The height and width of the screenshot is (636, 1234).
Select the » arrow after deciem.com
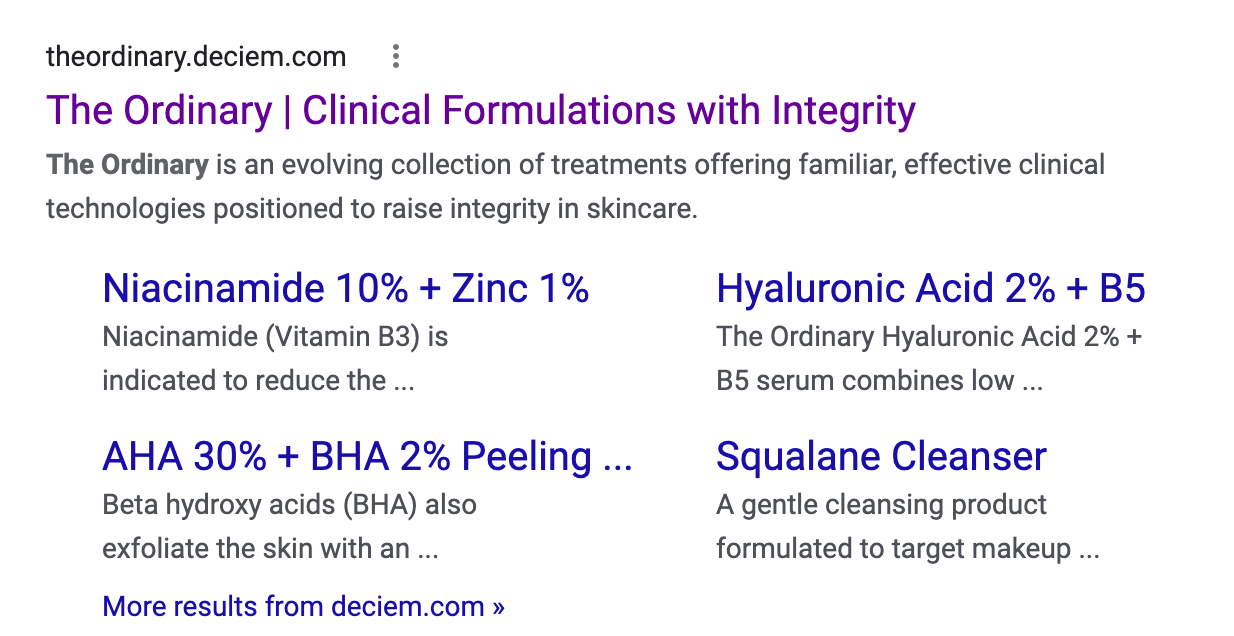tap(498, 607)
